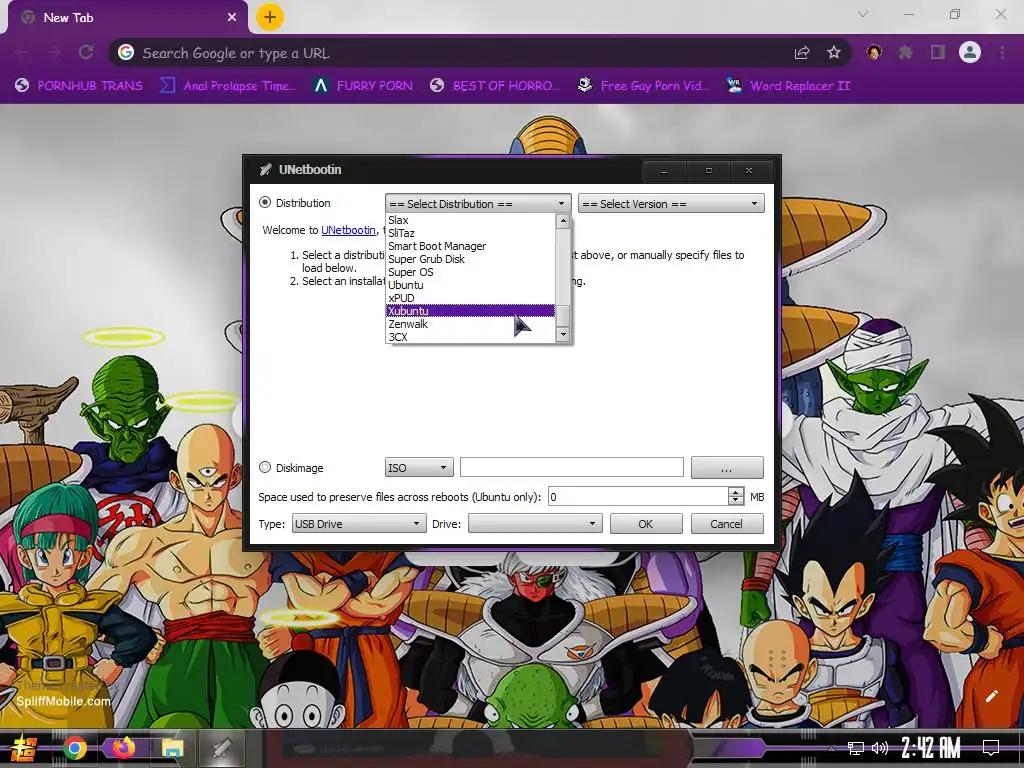Close the UNetbootin dialog
Screen dimensions: 1024x768
749,170
